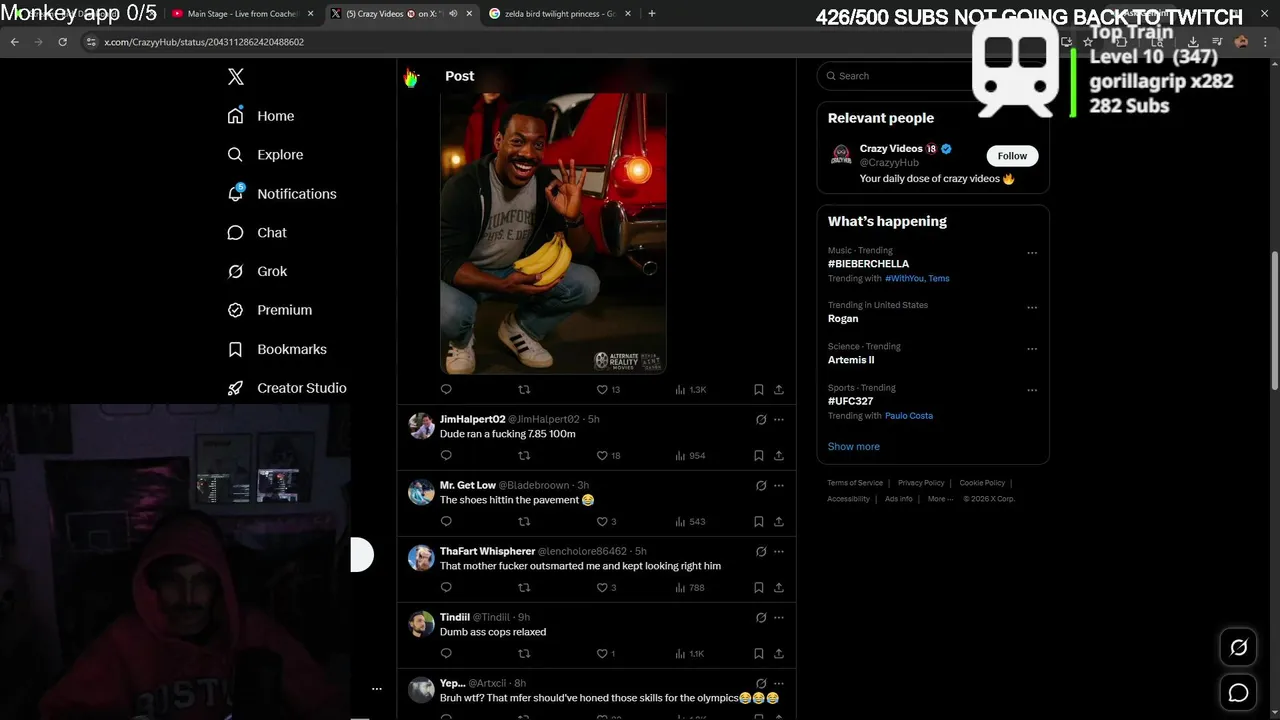Follow the Crazy Videos account
This screenshot has width=1280, height=720.
(1012, 156)
